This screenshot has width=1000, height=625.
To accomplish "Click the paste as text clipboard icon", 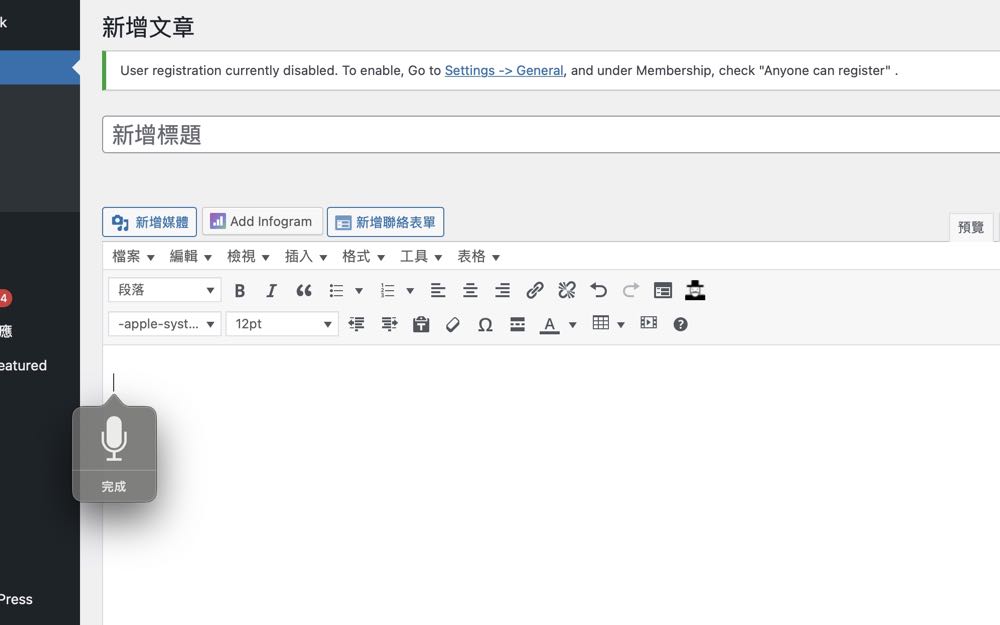I will pyautogui.click(x=421, y=325).
